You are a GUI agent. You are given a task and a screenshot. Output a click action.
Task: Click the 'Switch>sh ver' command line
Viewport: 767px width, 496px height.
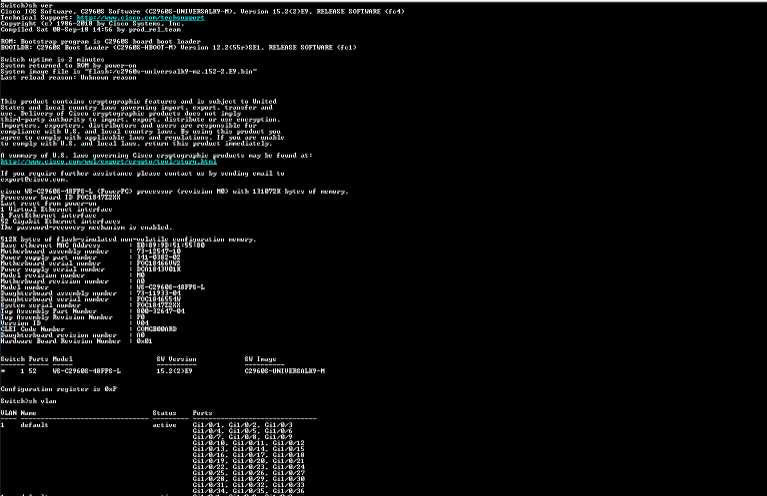pyautogui.click(x=26, y=5)
